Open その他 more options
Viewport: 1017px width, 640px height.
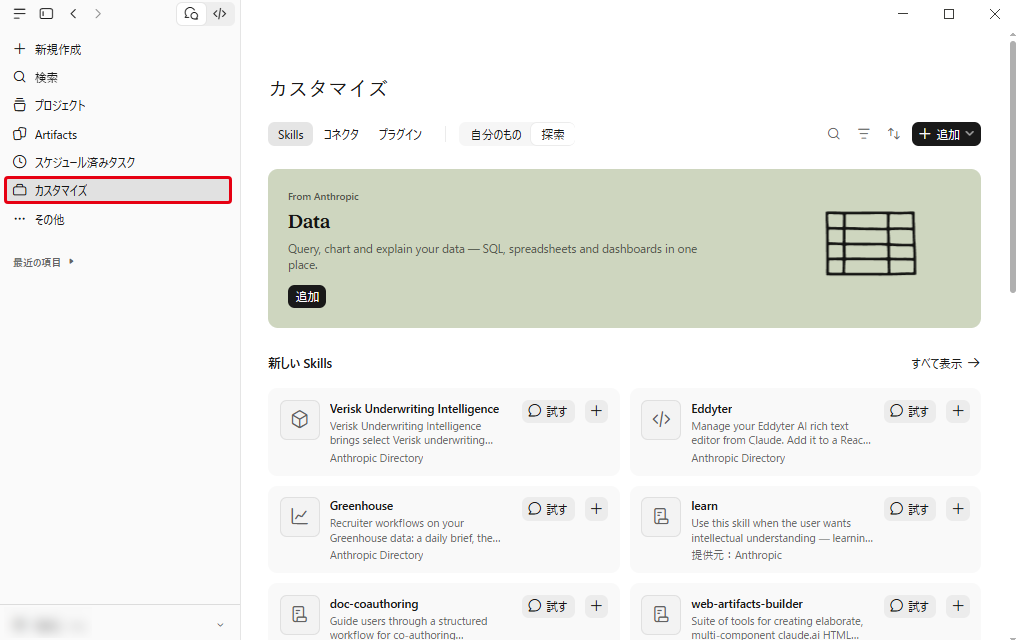tap(119, 220)
